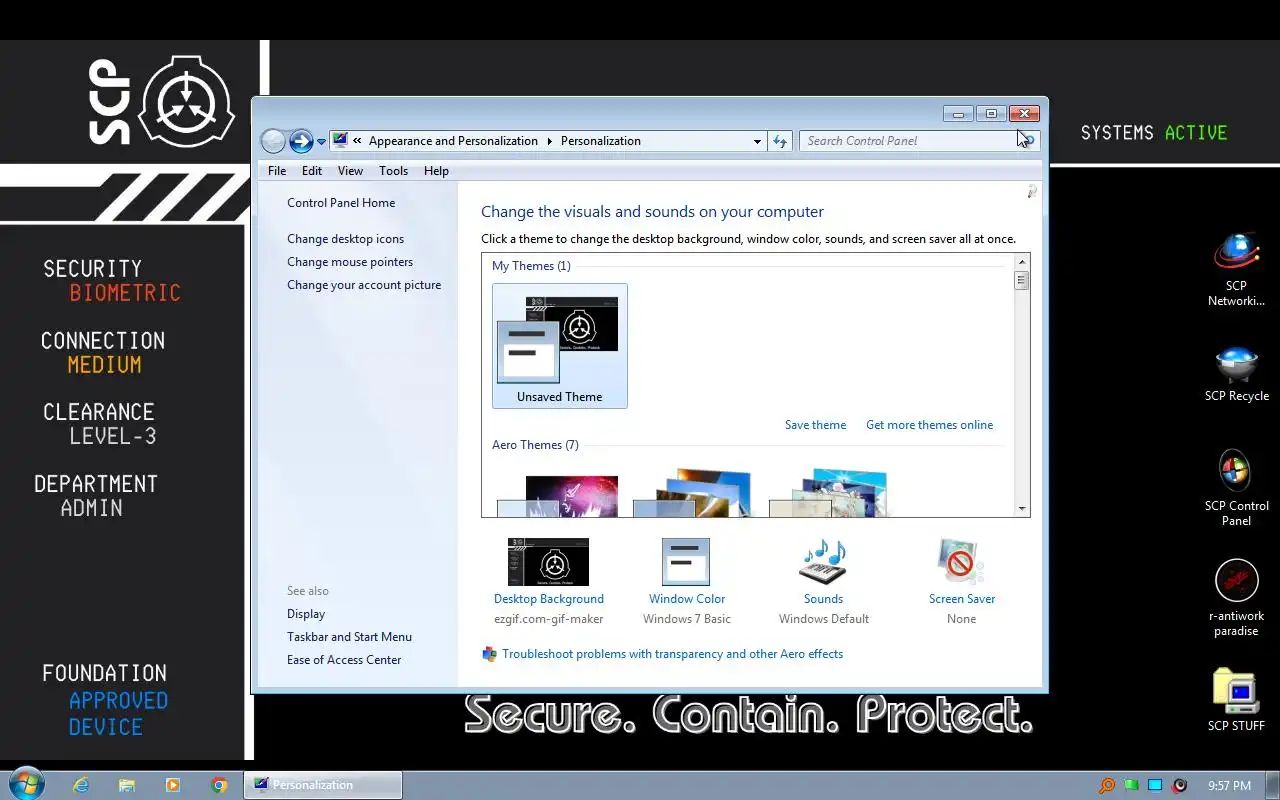Select the first Aero theme thumbnail
1280x800 pixels.
557,497
